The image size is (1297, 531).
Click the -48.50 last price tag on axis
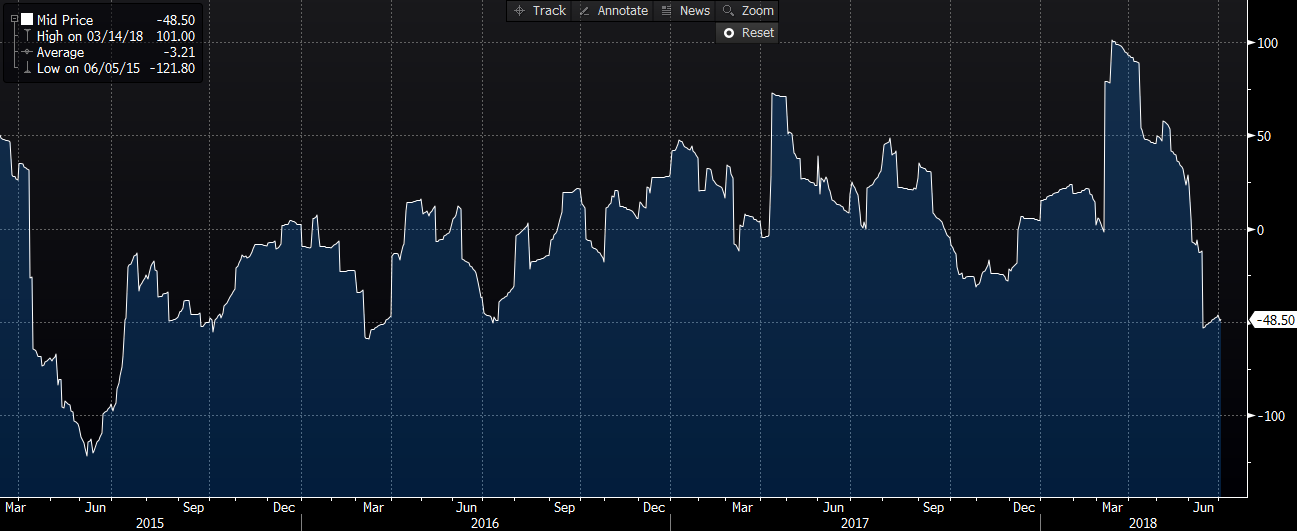[1273, 320]
